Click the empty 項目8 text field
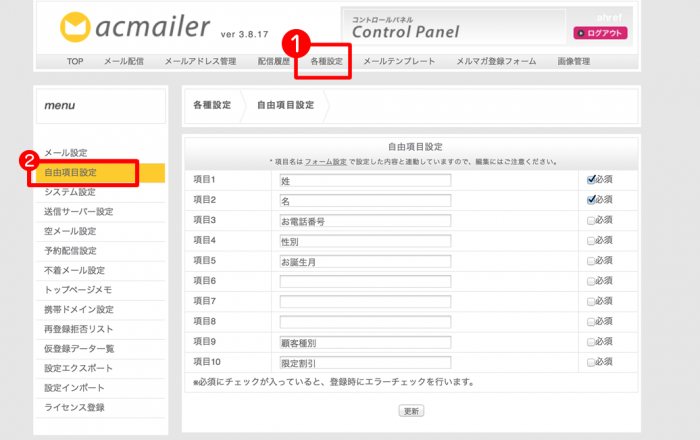700x440 pixels. tap(365, 322)
